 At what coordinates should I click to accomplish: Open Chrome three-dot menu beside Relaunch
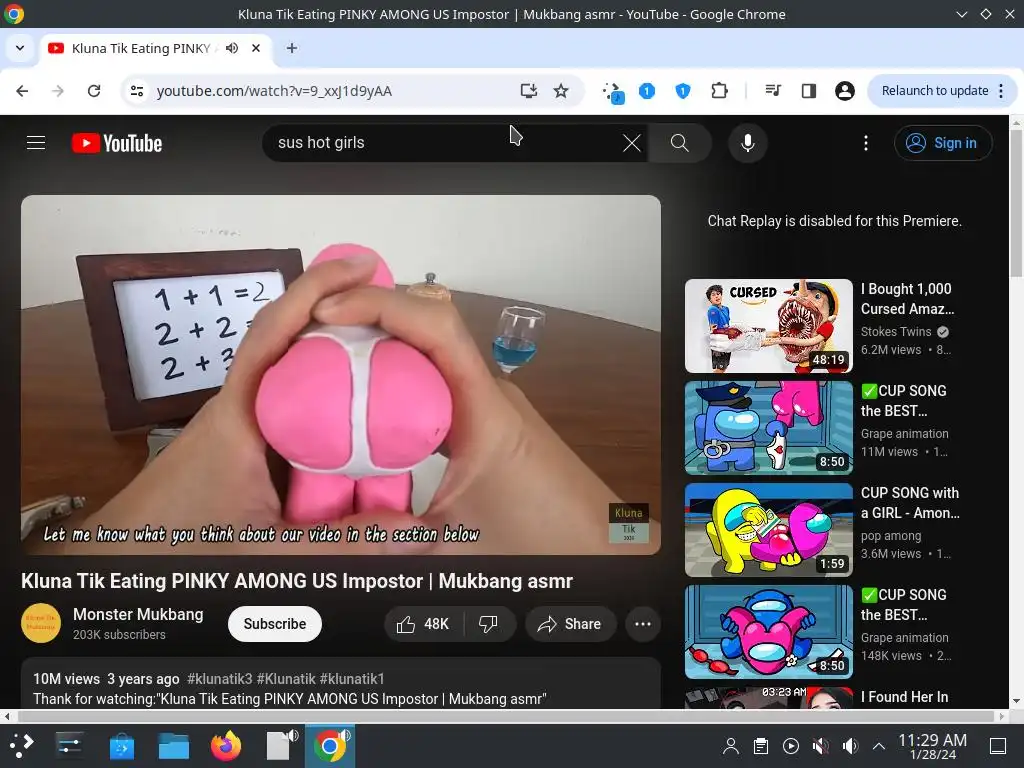point(1001,91)
